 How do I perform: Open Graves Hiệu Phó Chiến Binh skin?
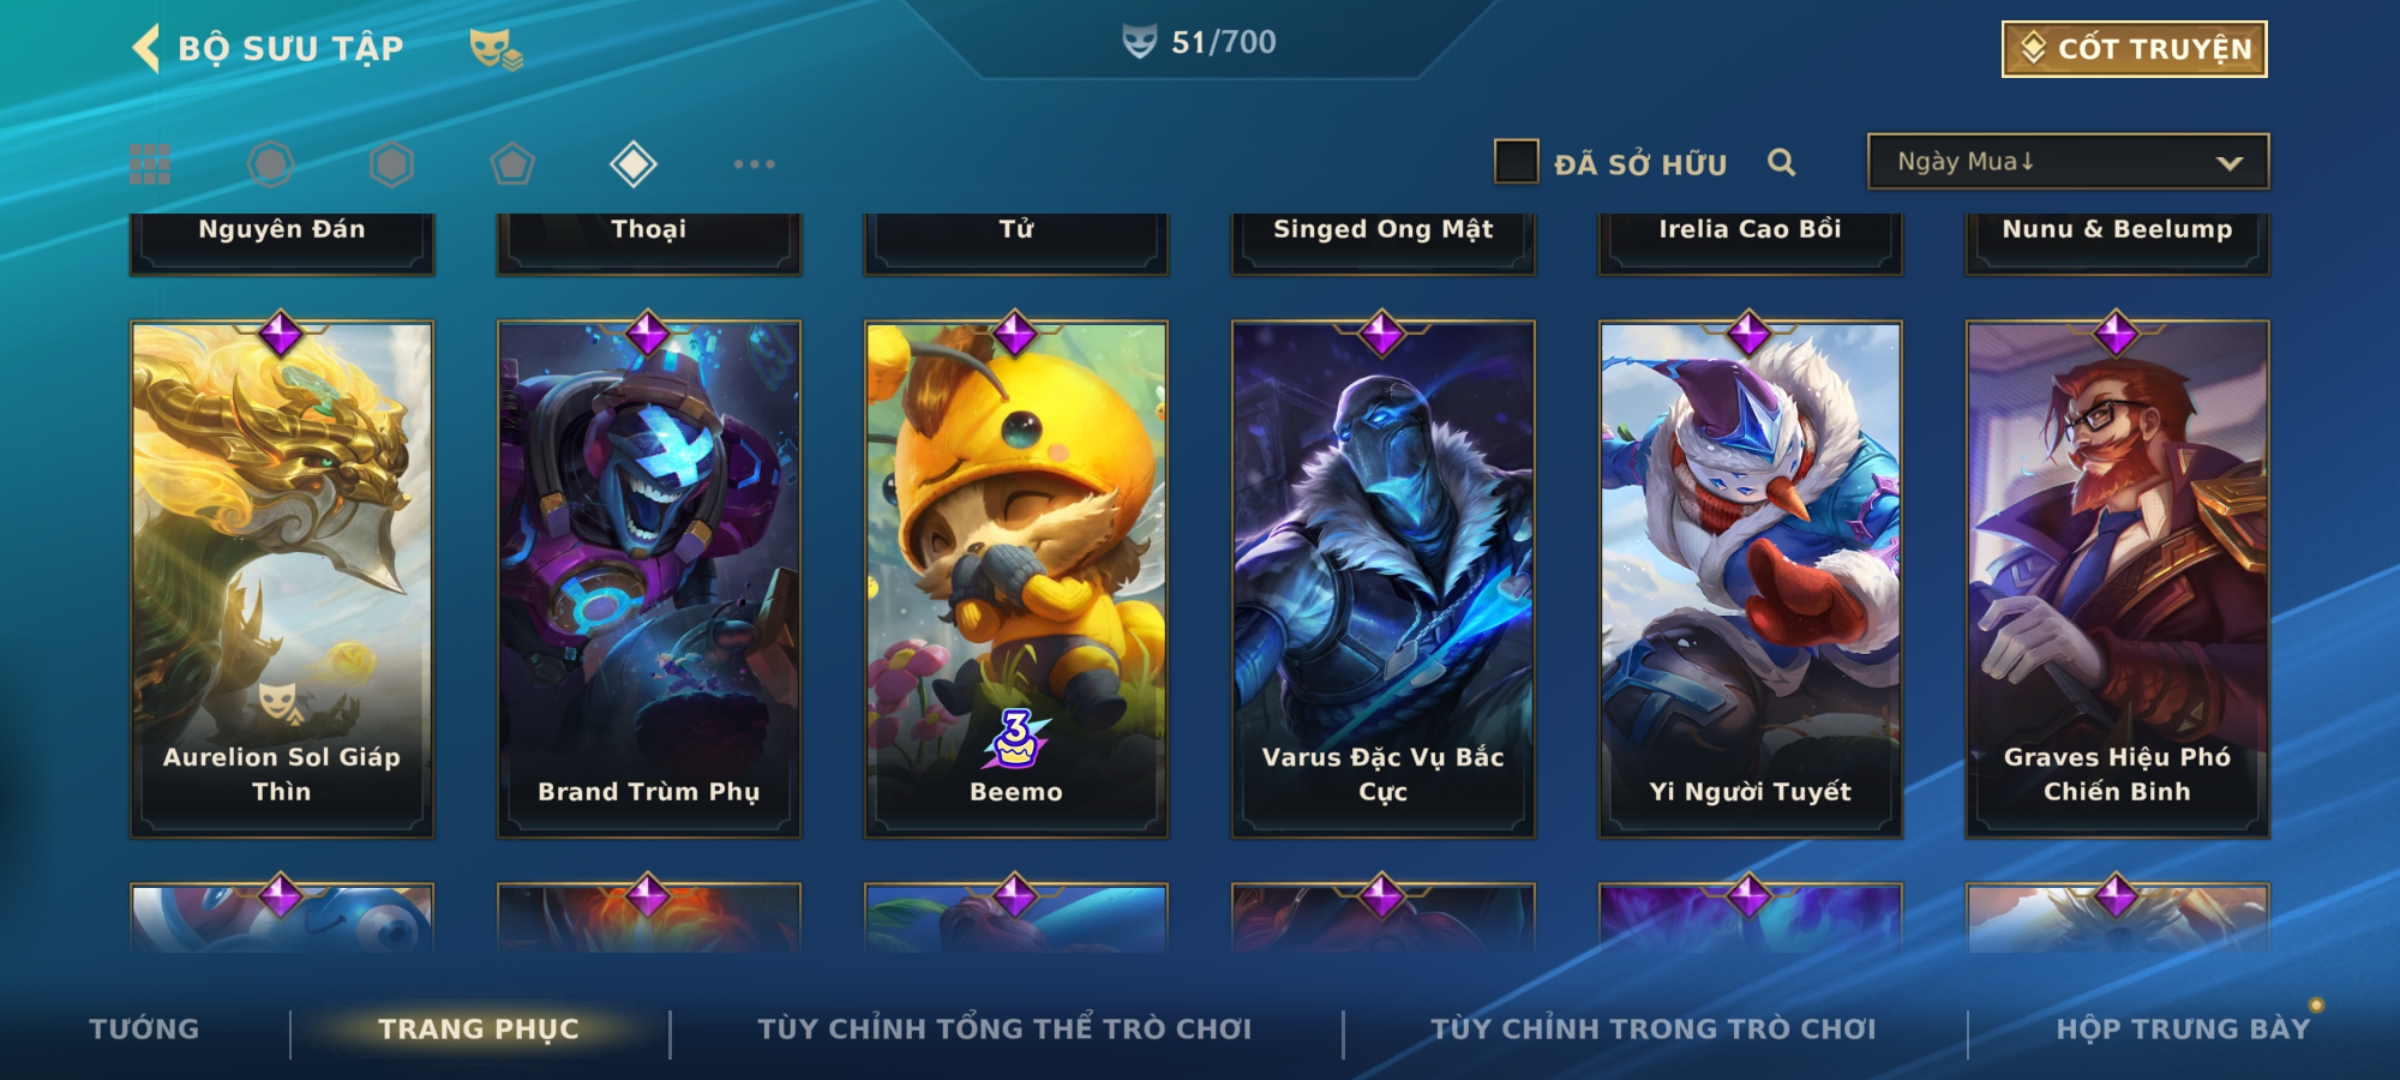coord(2117,578)
